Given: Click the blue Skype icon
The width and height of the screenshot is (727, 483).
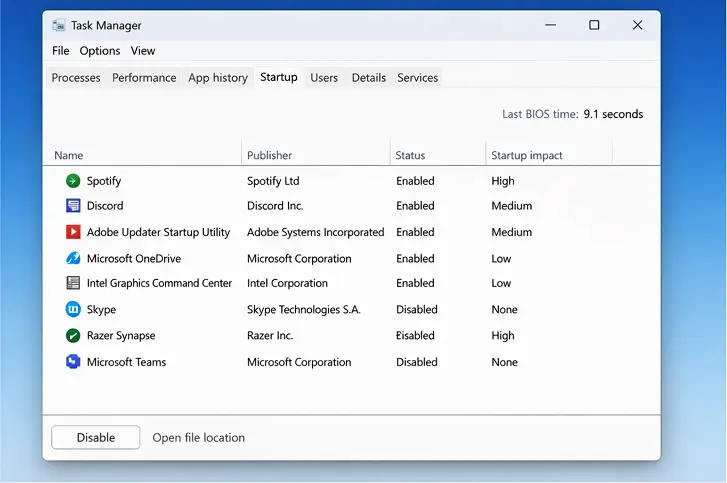Looking at the screenshot, I should pyautogui.click(x=73, y=309).
